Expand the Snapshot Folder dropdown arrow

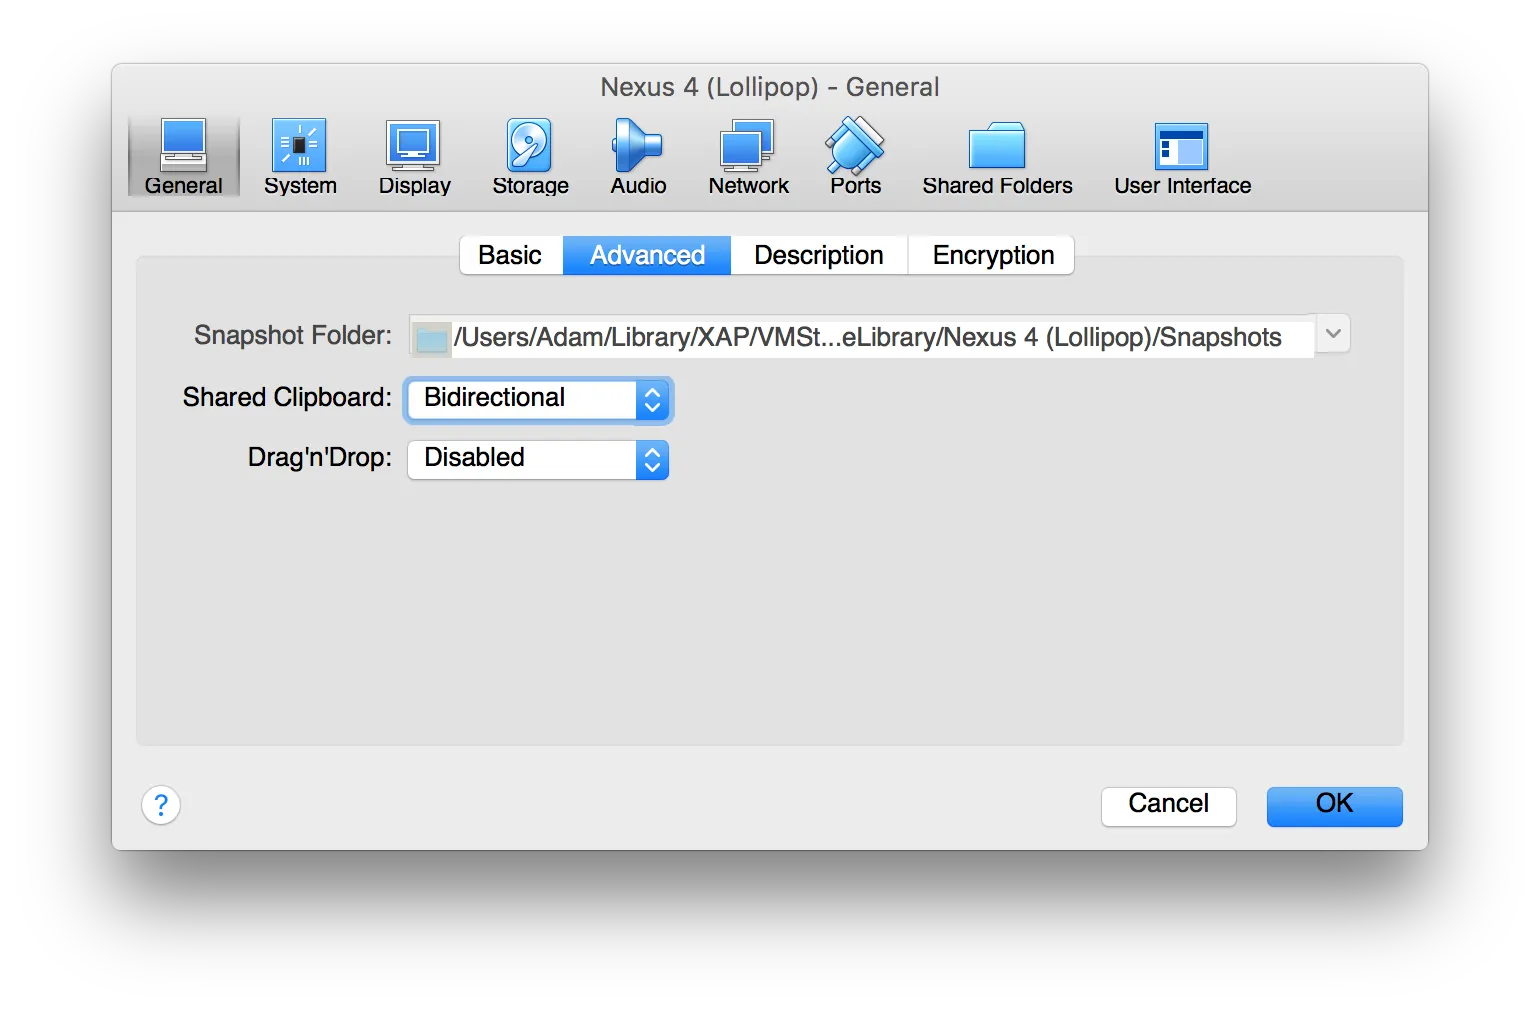[1333, 334]
